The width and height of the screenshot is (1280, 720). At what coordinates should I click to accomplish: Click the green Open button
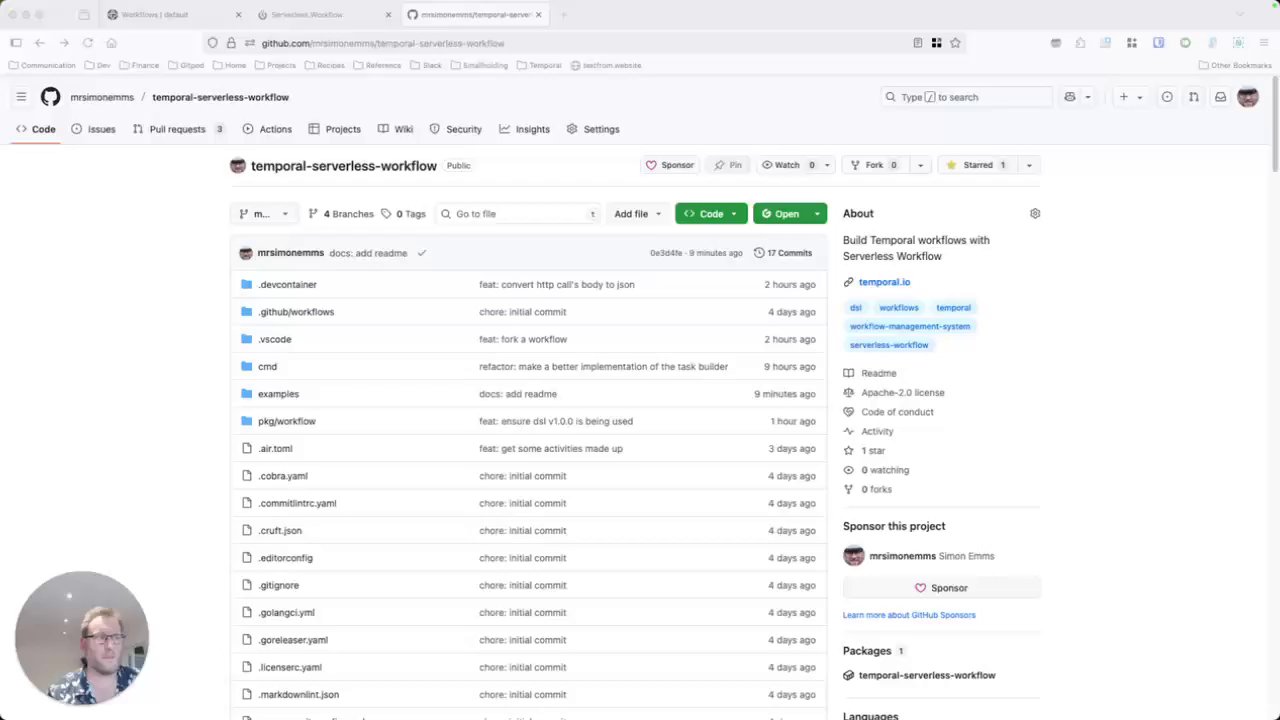[780, 214]
